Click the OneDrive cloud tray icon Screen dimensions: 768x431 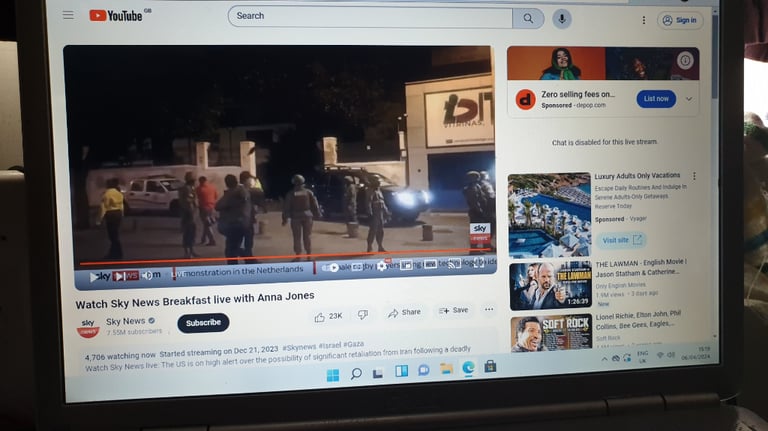[616, 358]
